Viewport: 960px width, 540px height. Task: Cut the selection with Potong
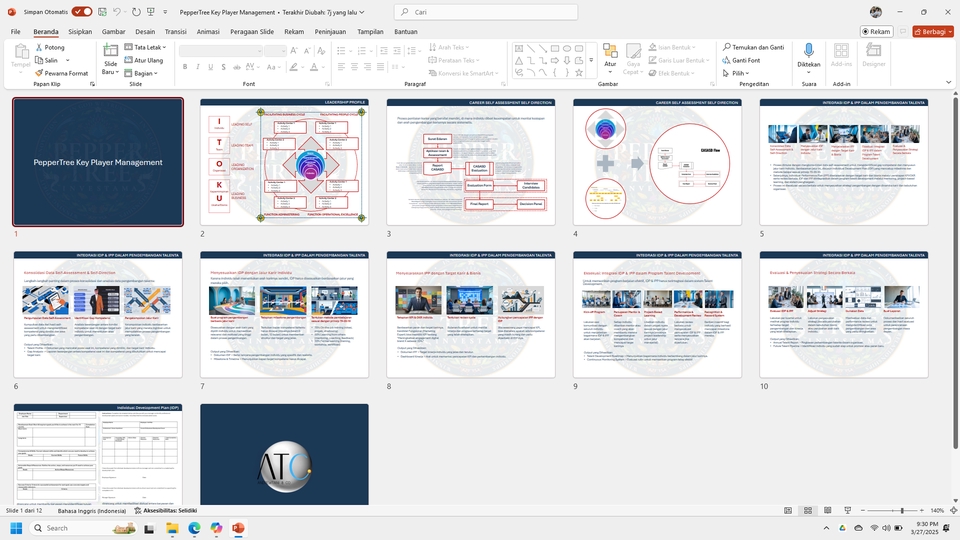(50, 47)
